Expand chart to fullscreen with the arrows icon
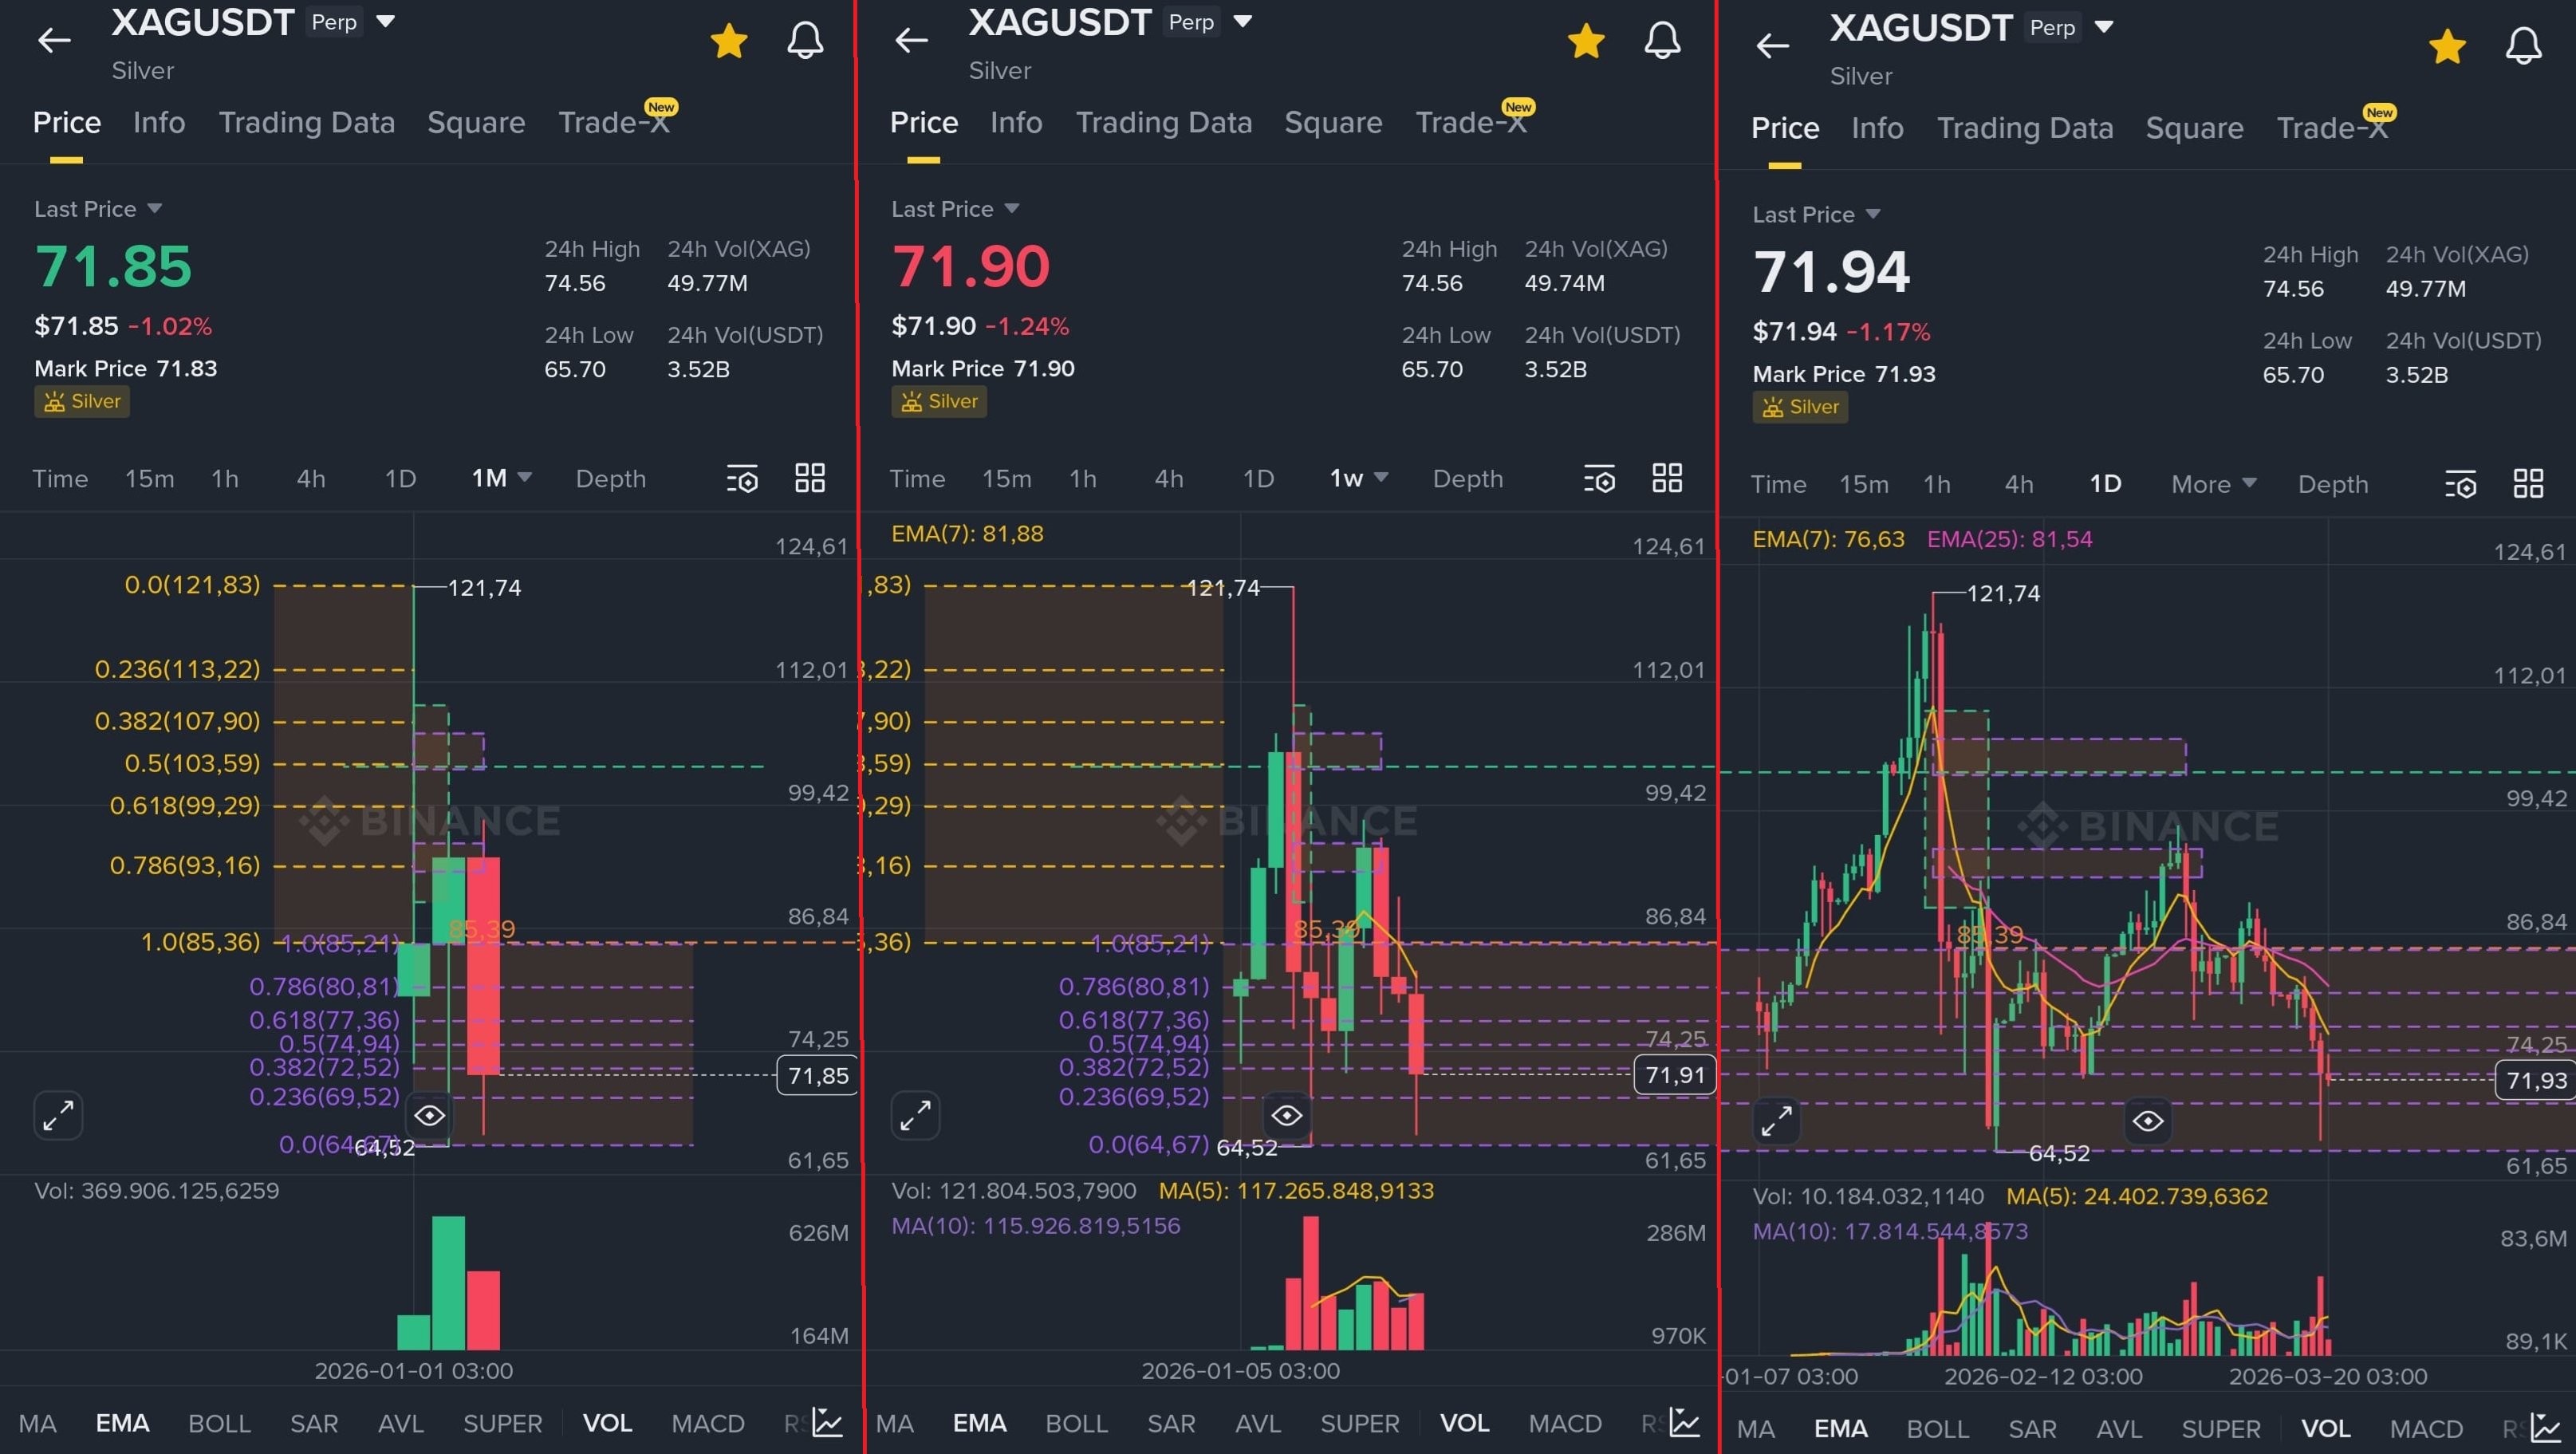This screenshot has height=1454, width=2576. 57,1115
